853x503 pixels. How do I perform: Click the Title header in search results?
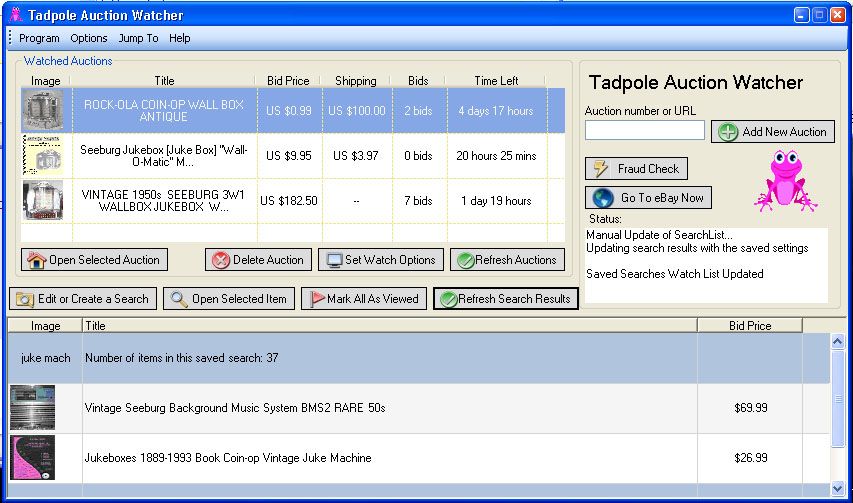point(390,326)
